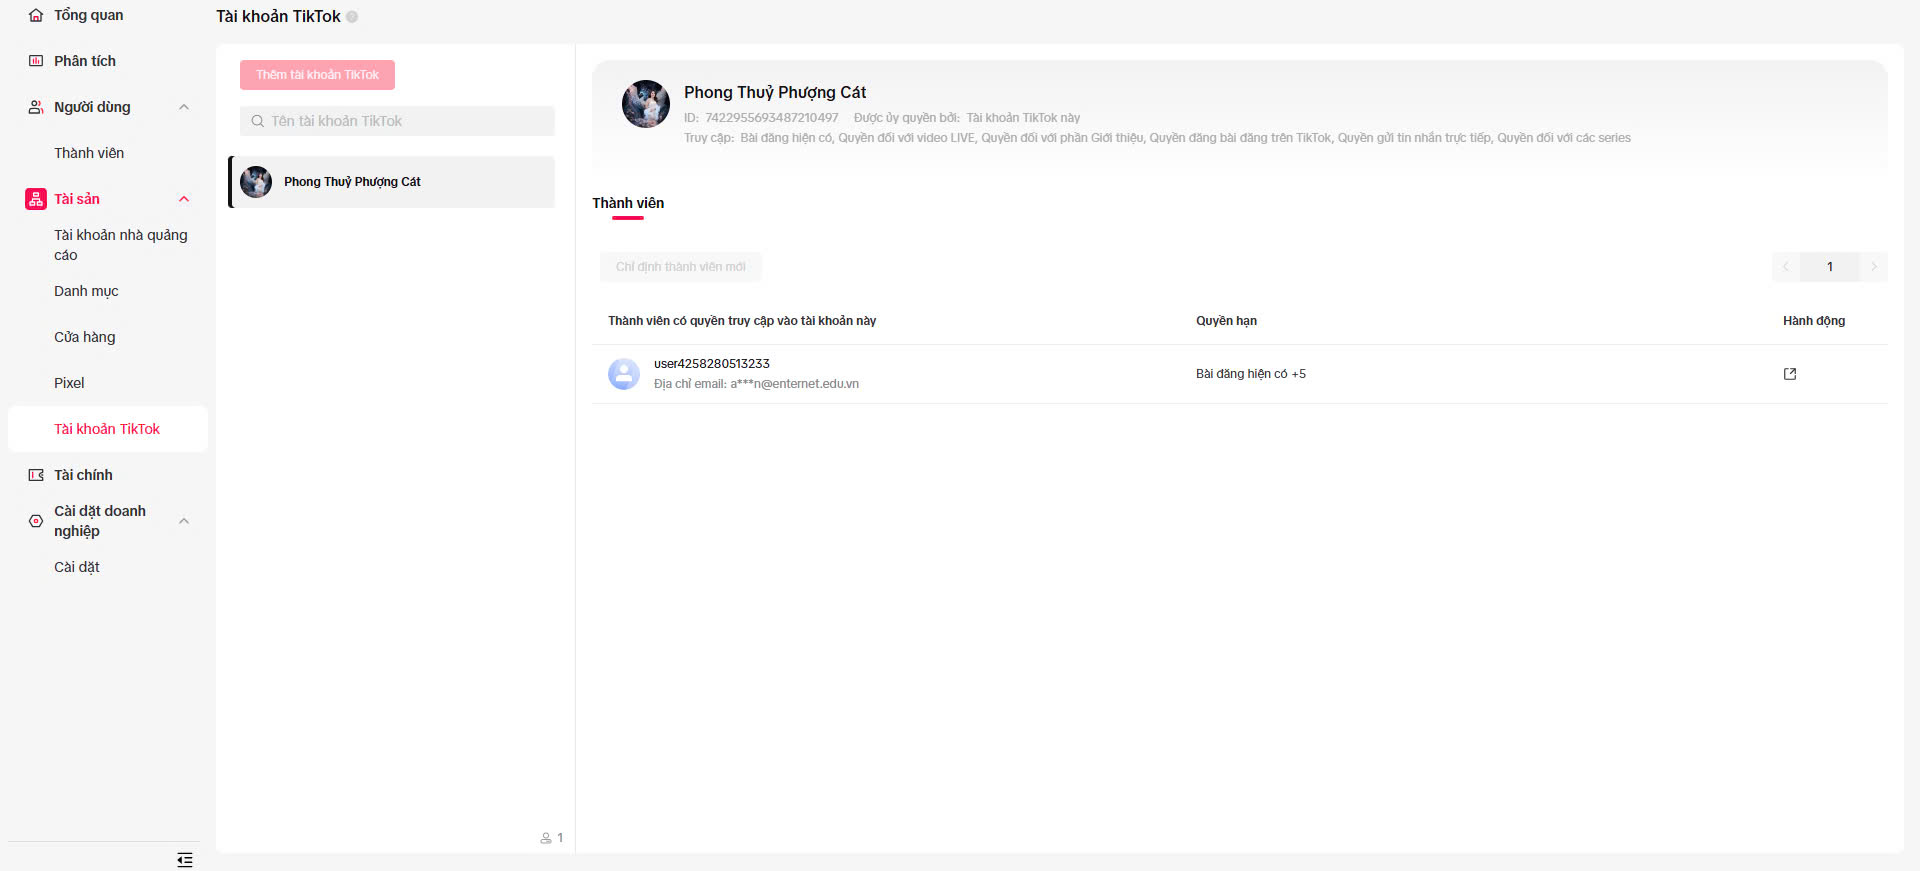Open Tài khoản nhà quảng cáo
The image size is (1920, 871).
coord(121,245)
